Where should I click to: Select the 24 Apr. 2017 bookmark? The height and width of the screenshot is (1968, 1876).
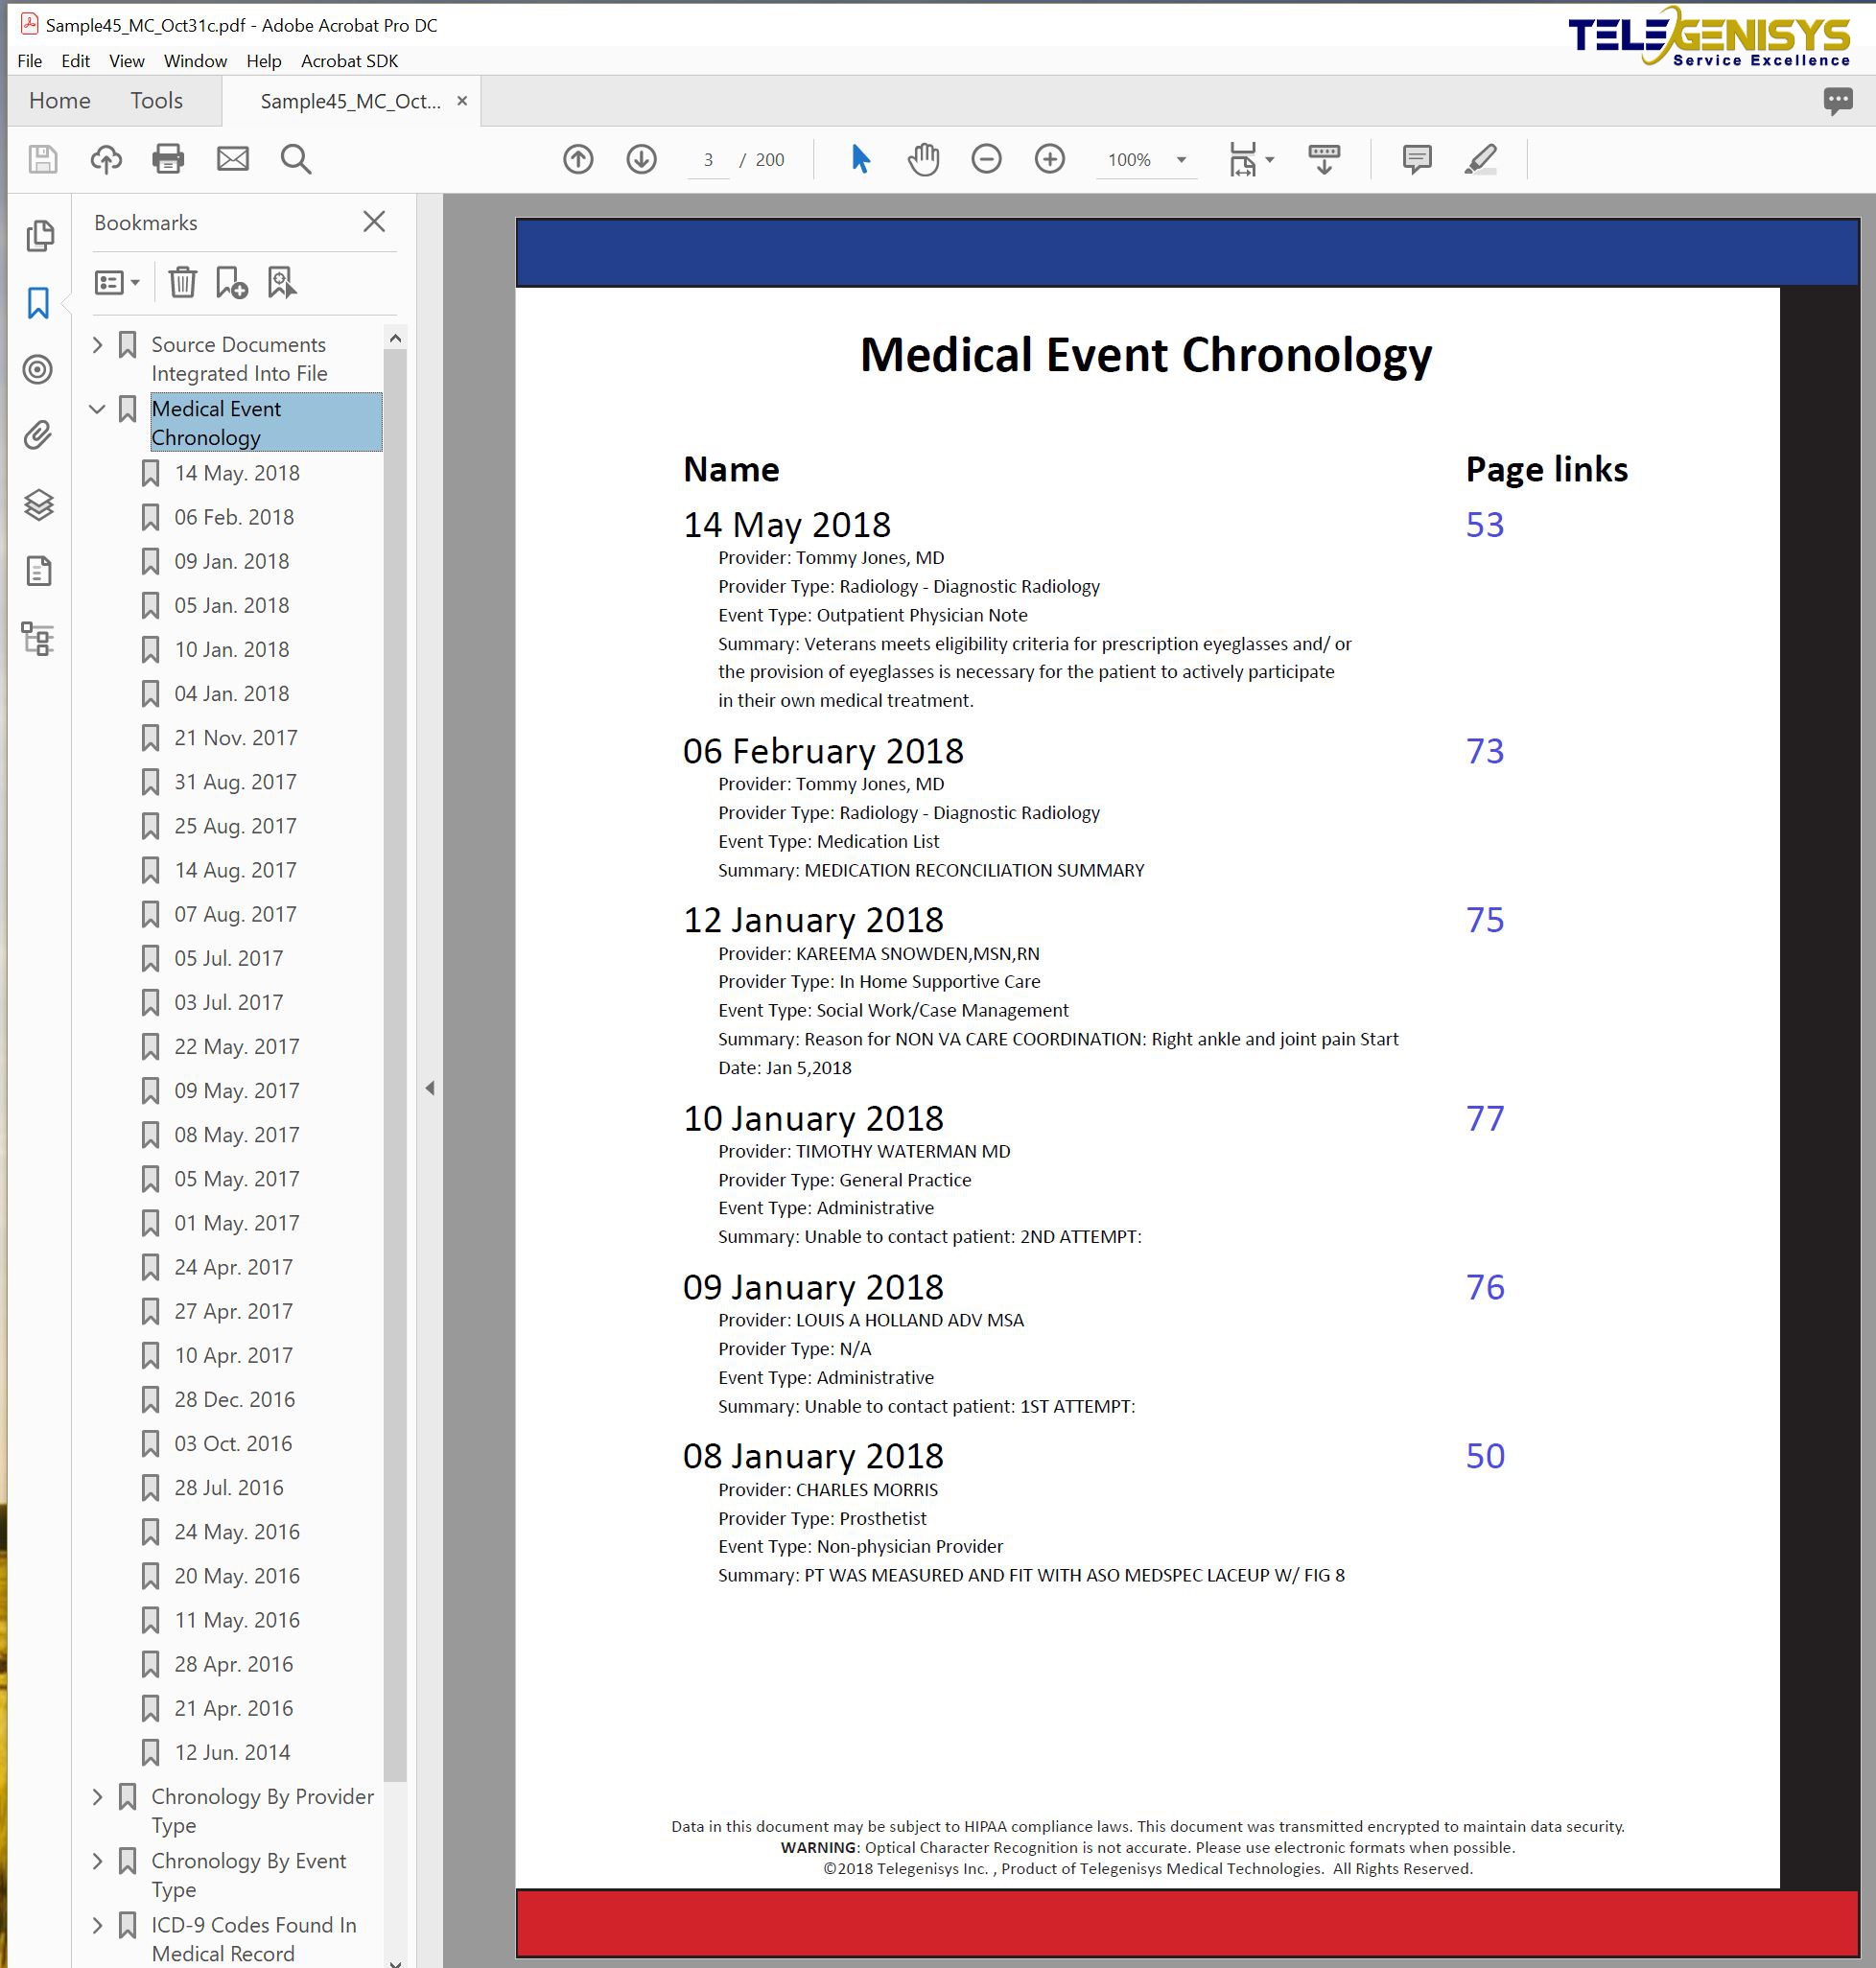click(234, 1267)
